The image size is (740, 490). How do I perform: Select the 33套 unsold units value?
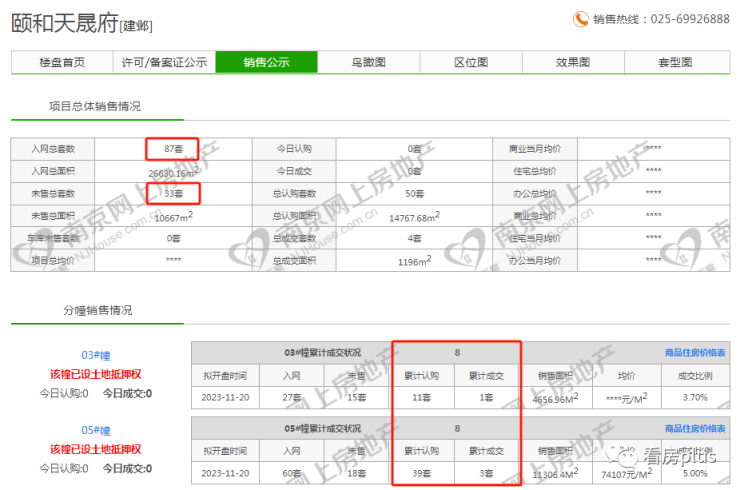[x=173, y=194]
